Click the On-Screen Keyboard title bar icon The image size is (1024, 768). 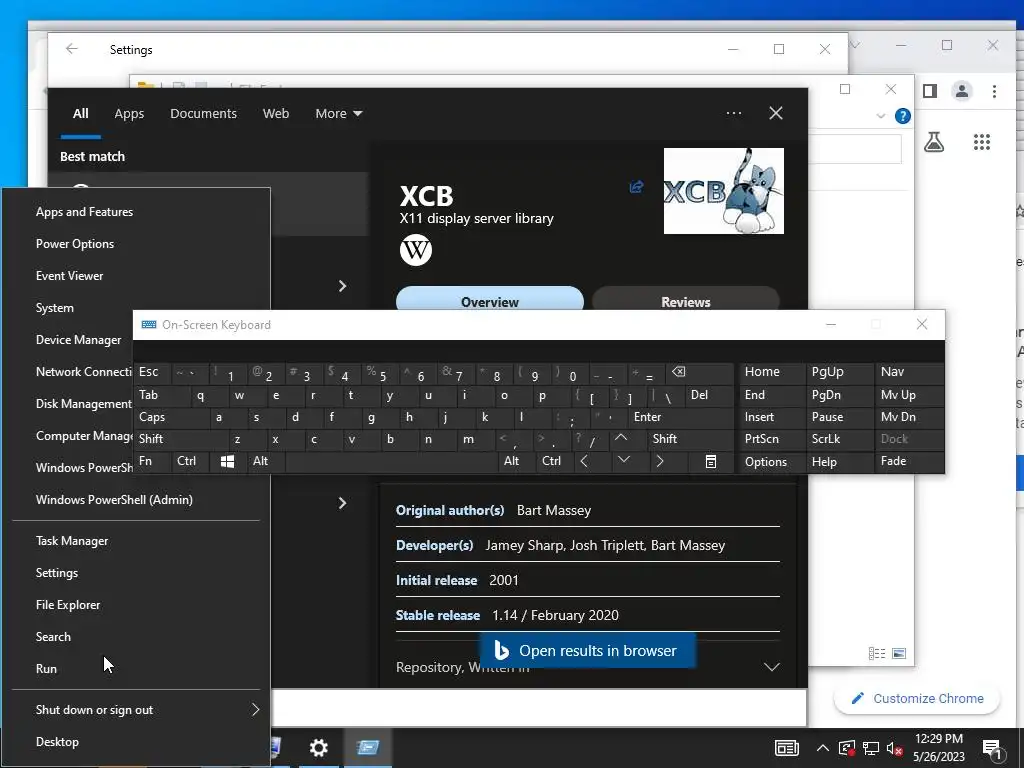(149, 325)
